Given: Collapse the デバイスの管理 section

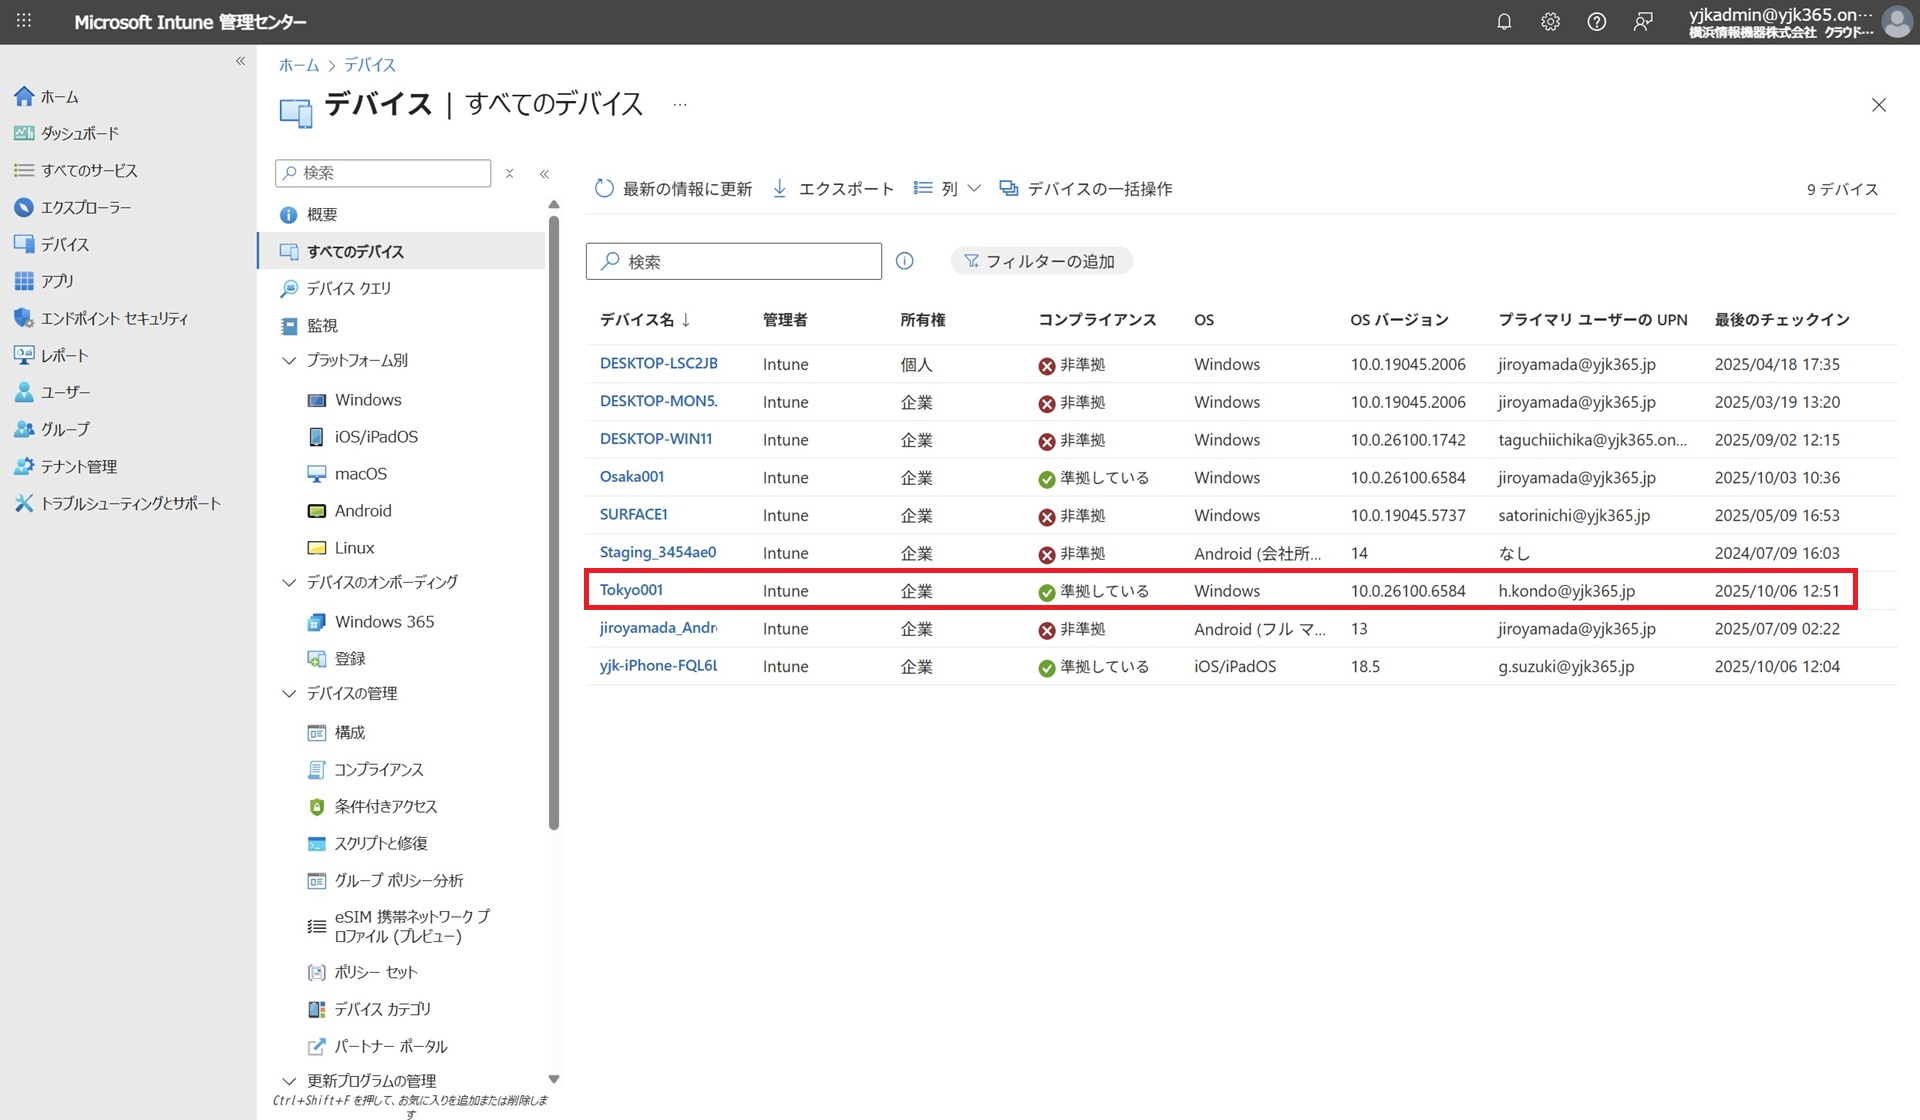Looking at the screenshot, I should (289, 693).
